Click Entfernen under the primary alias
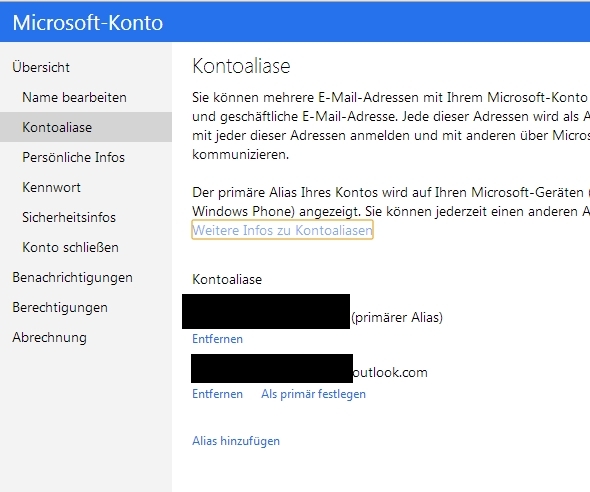This screenshot has height=492, width=590. coord(217,339)
